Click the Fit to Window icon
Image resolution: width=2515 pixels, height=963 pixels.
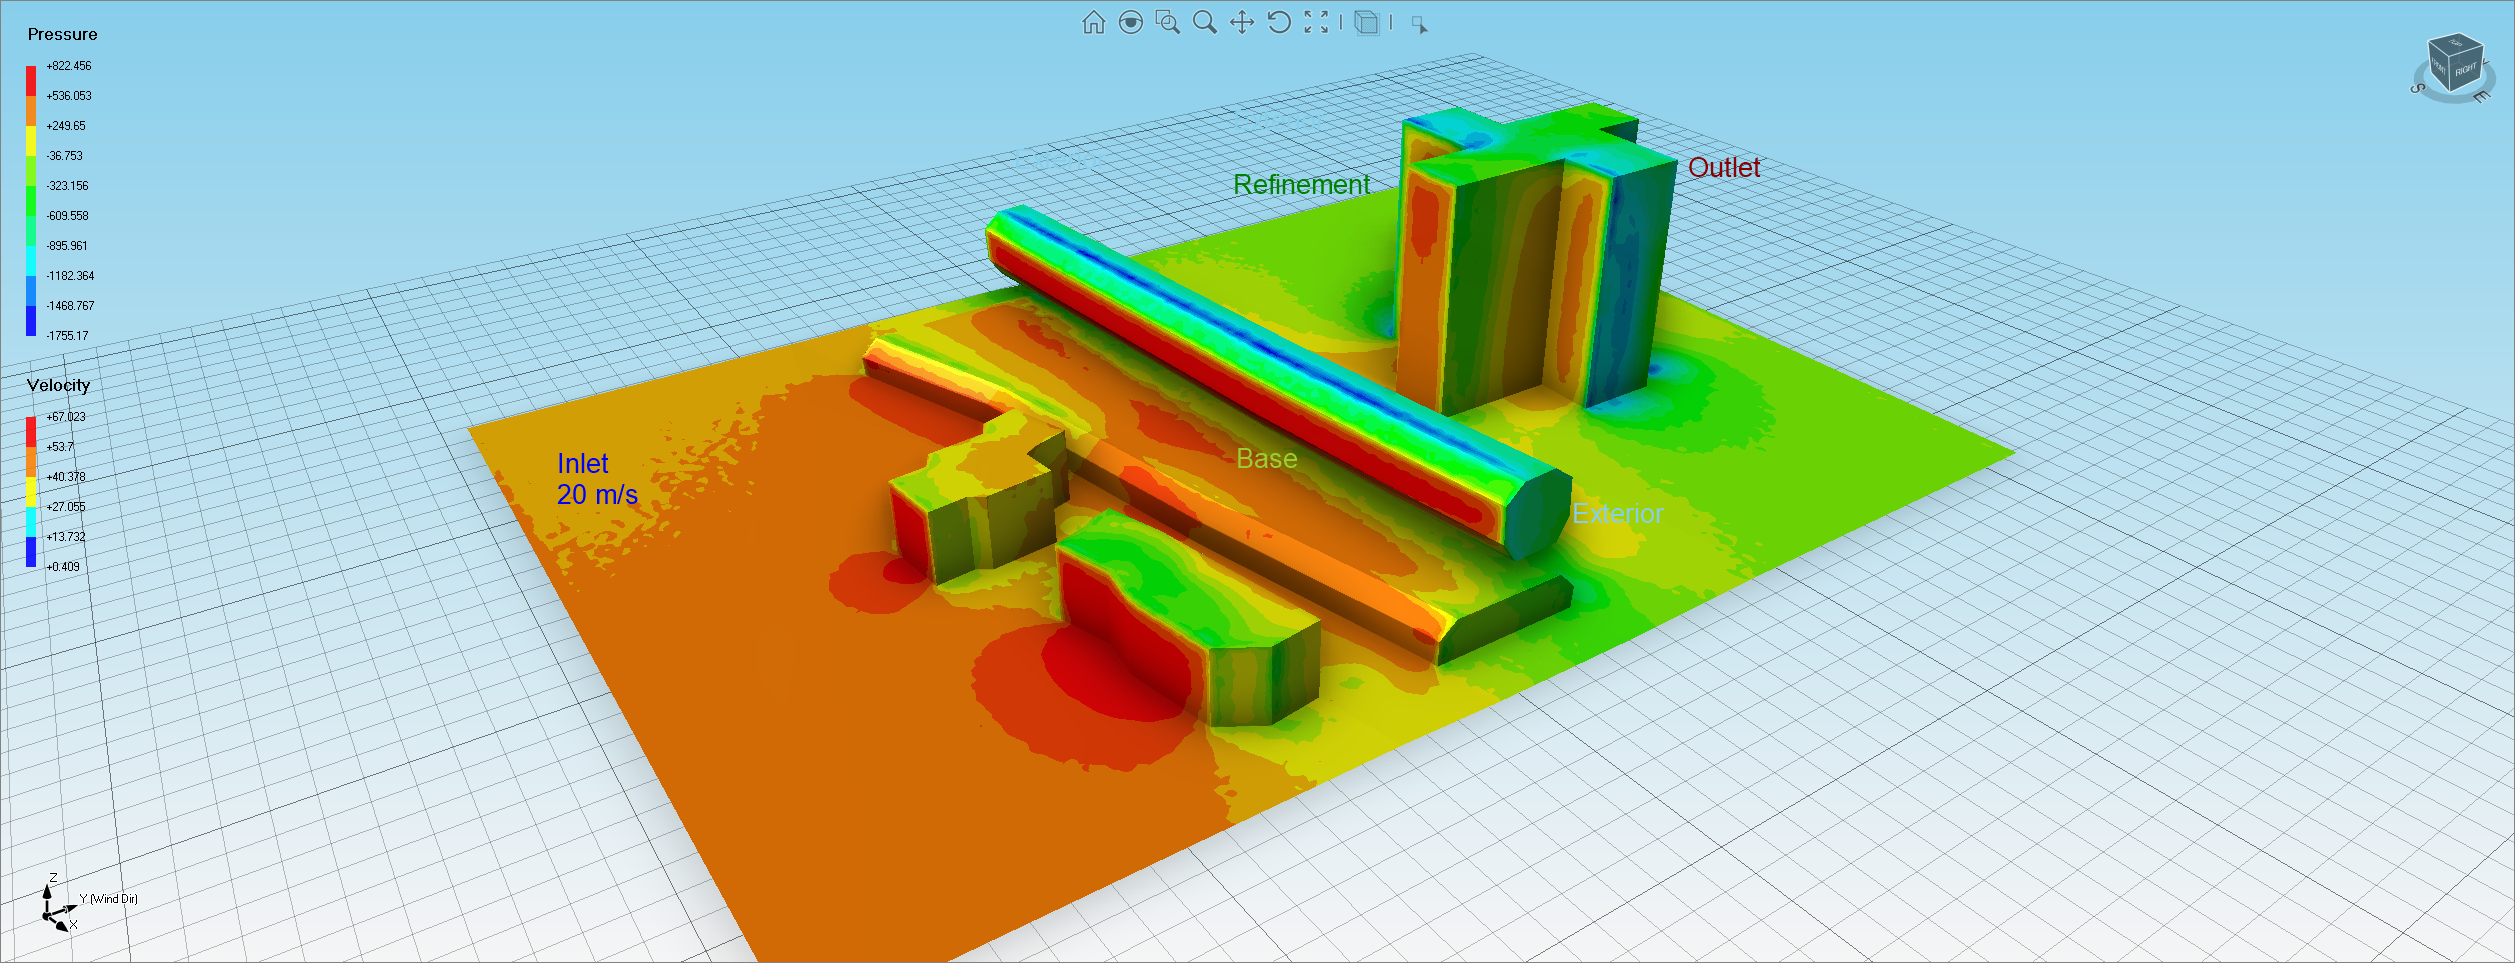pyautogui.click(x=1316, y=23)
